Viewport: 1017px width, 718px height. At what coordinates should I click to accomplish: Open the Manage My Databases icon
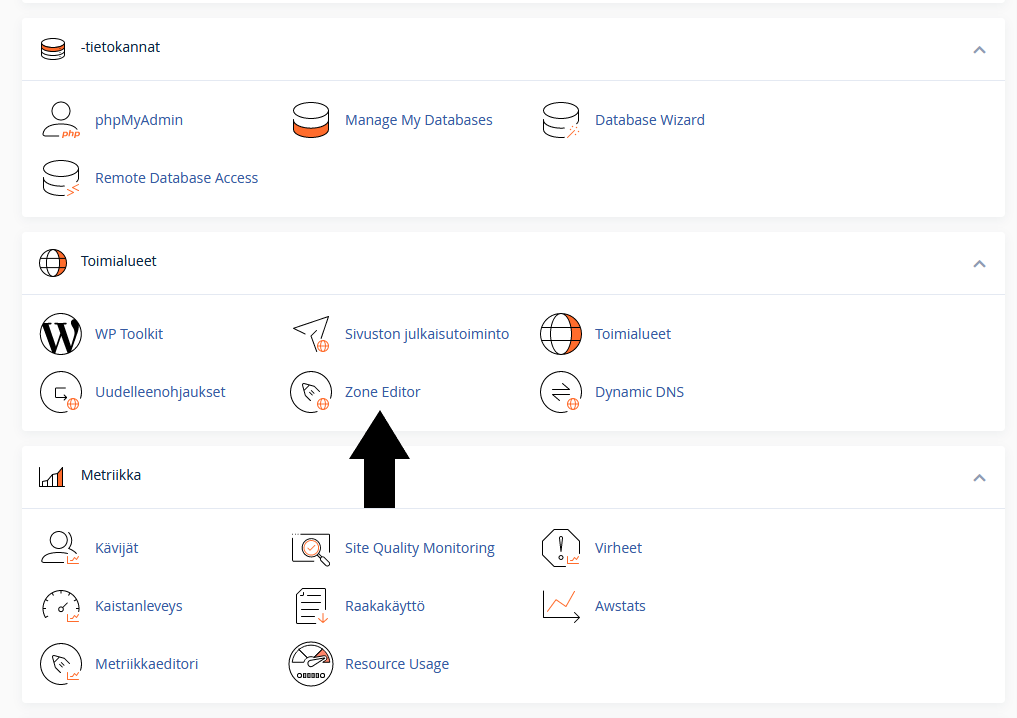(310, 120)
